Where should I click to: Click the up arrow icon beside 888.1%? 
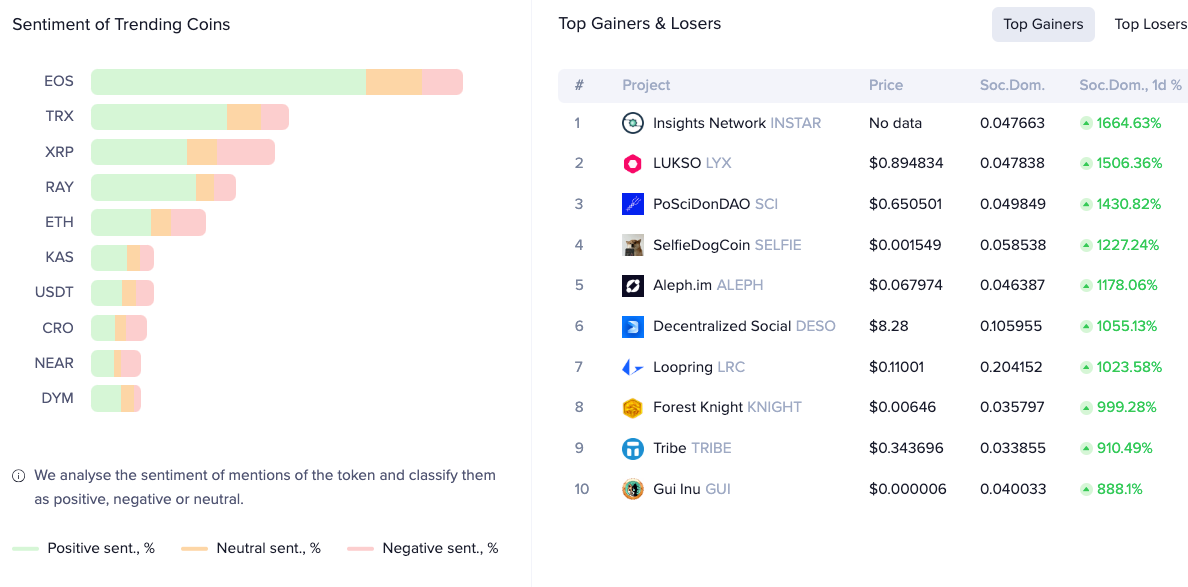click(x=1086, y=489)
